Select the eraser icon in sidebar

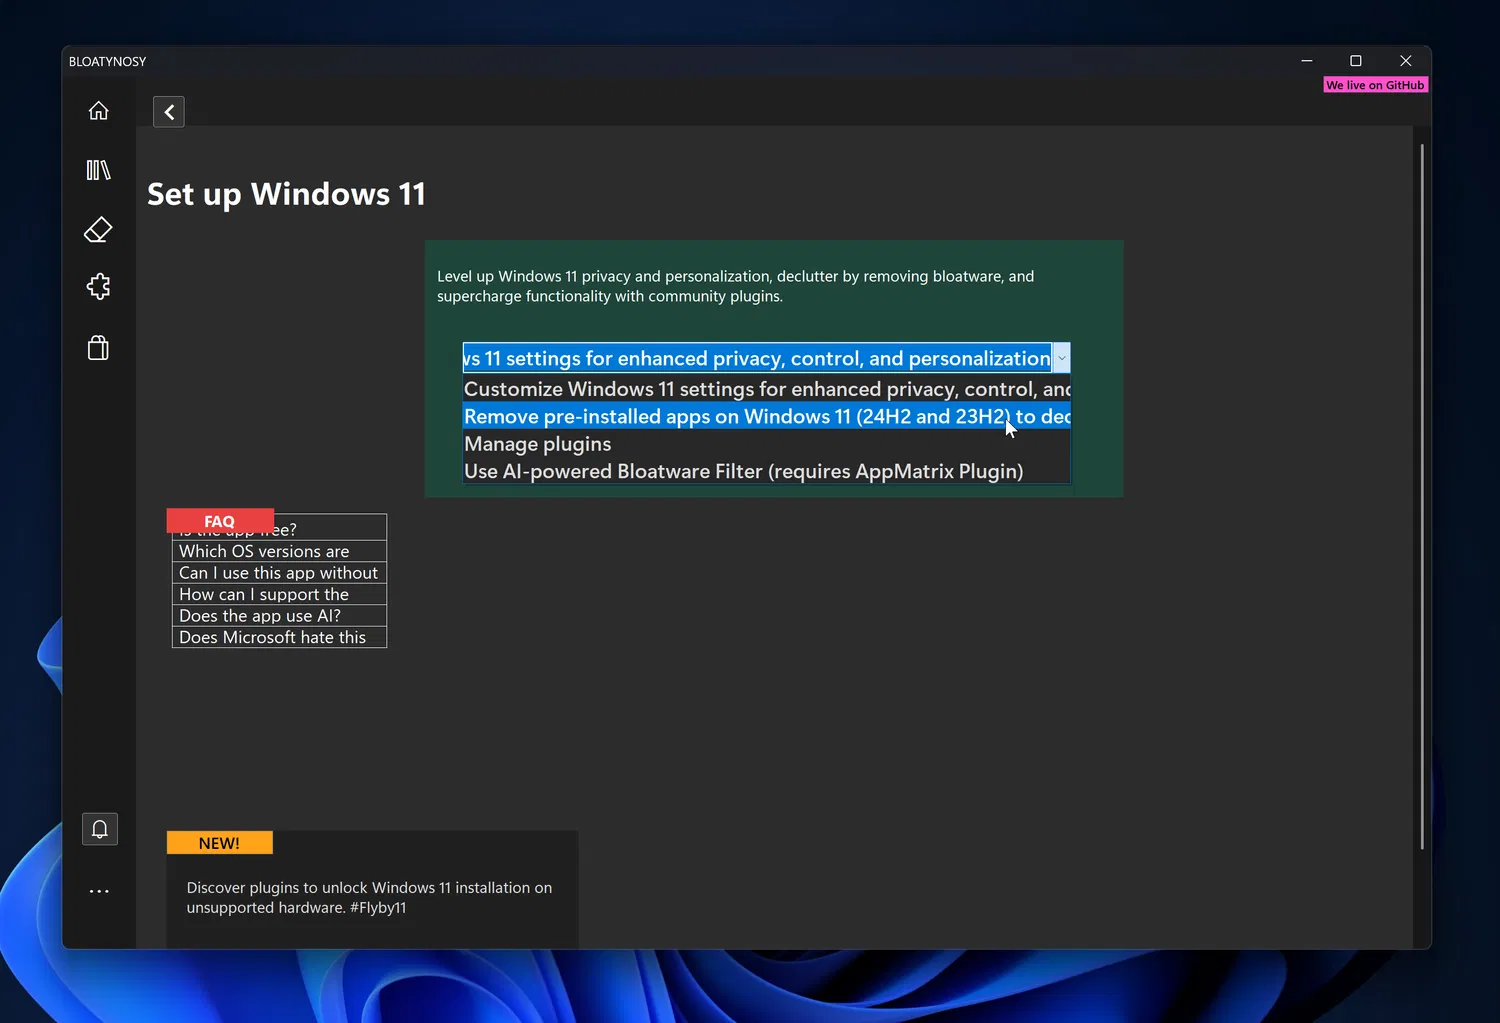tap(98, 230)
